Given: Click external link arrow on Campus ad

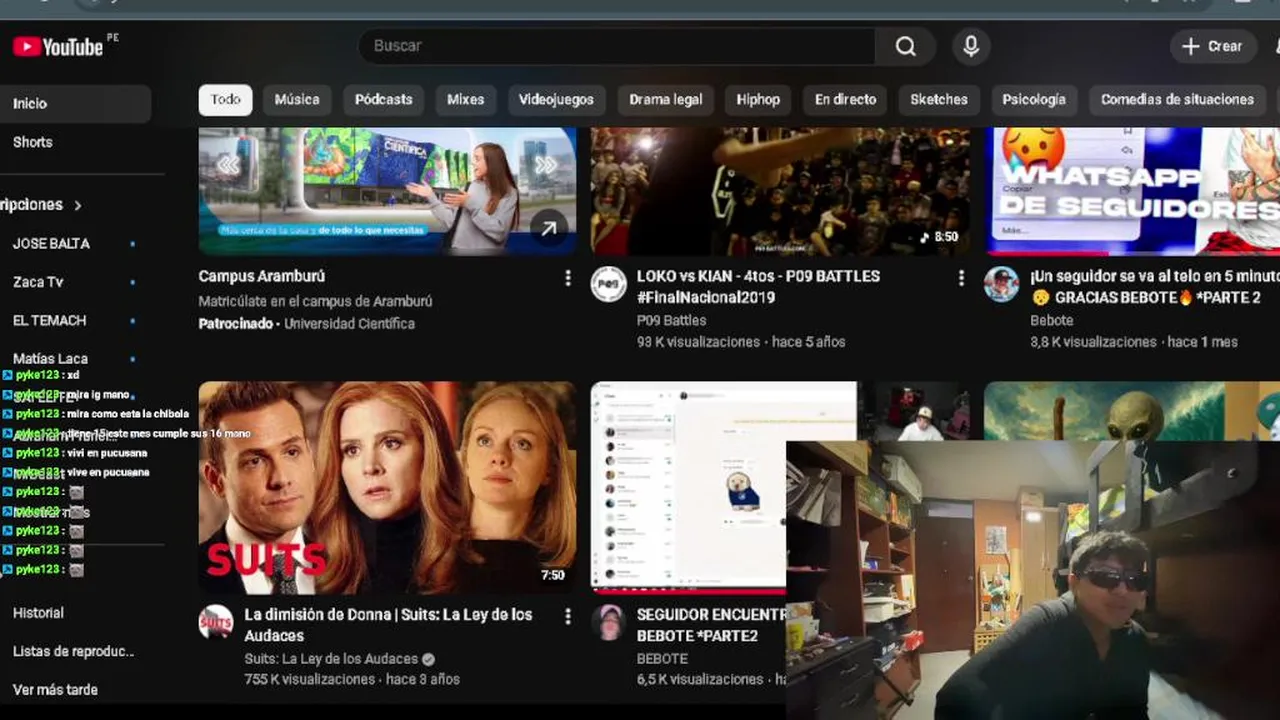Looking at the screenshot, I should click(549, 229).
